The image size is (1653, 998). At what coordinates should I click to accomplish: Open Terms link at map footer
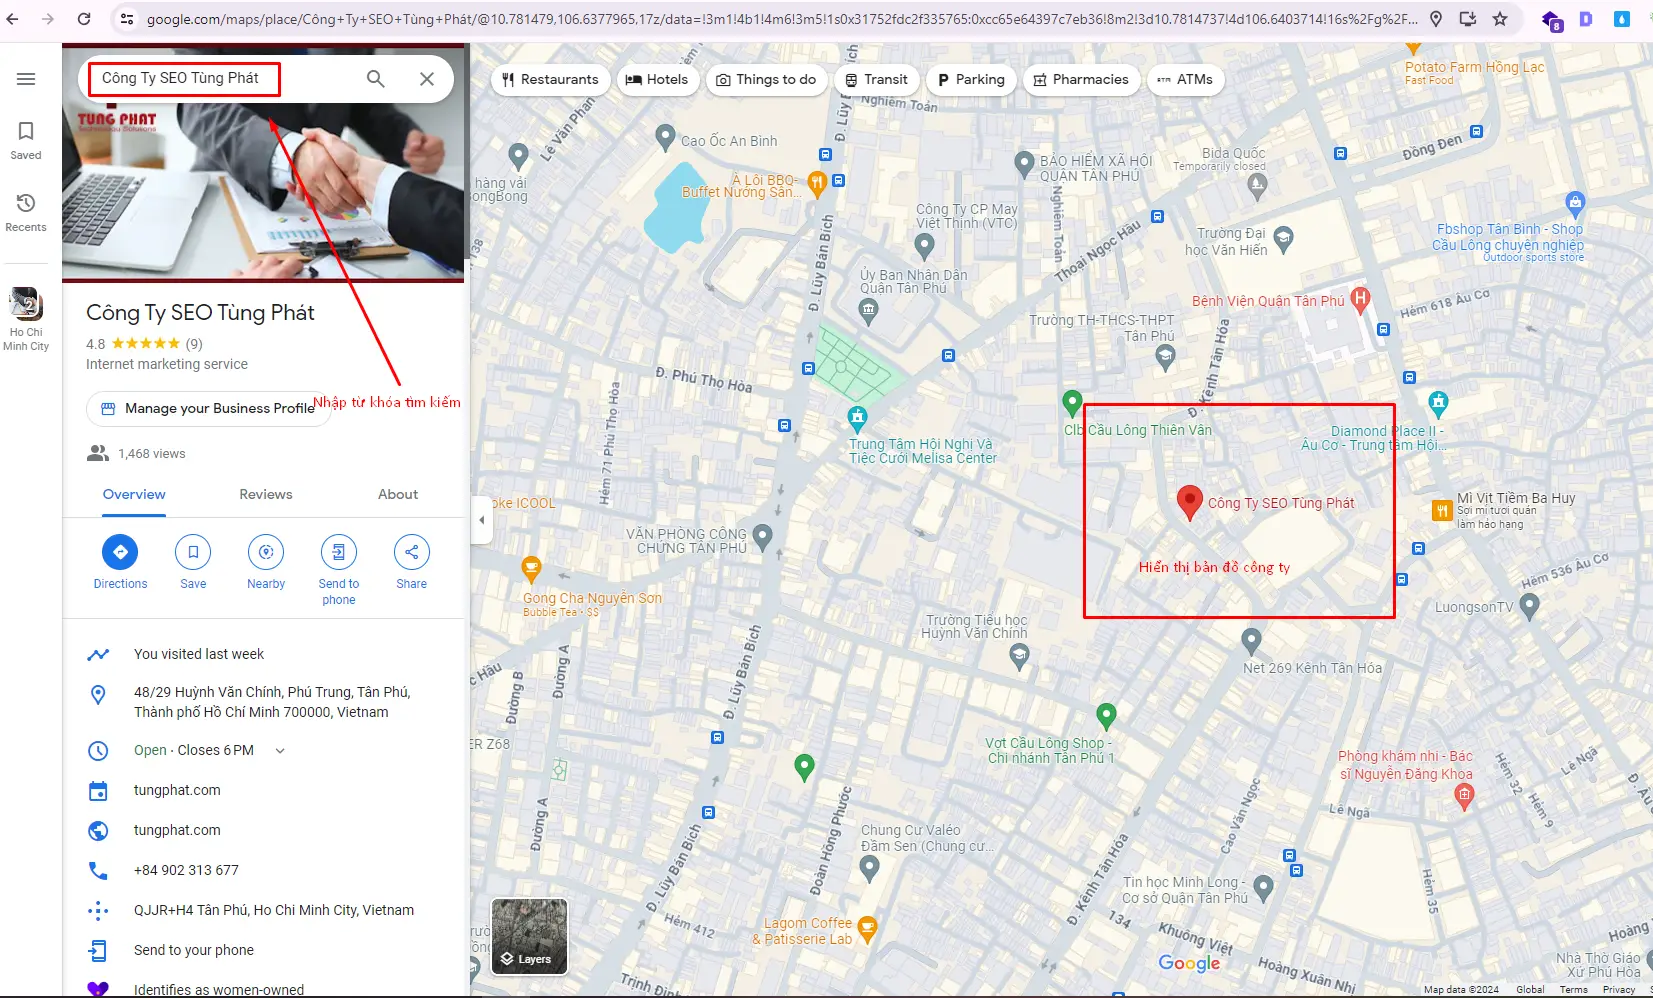pos(1573,990)
